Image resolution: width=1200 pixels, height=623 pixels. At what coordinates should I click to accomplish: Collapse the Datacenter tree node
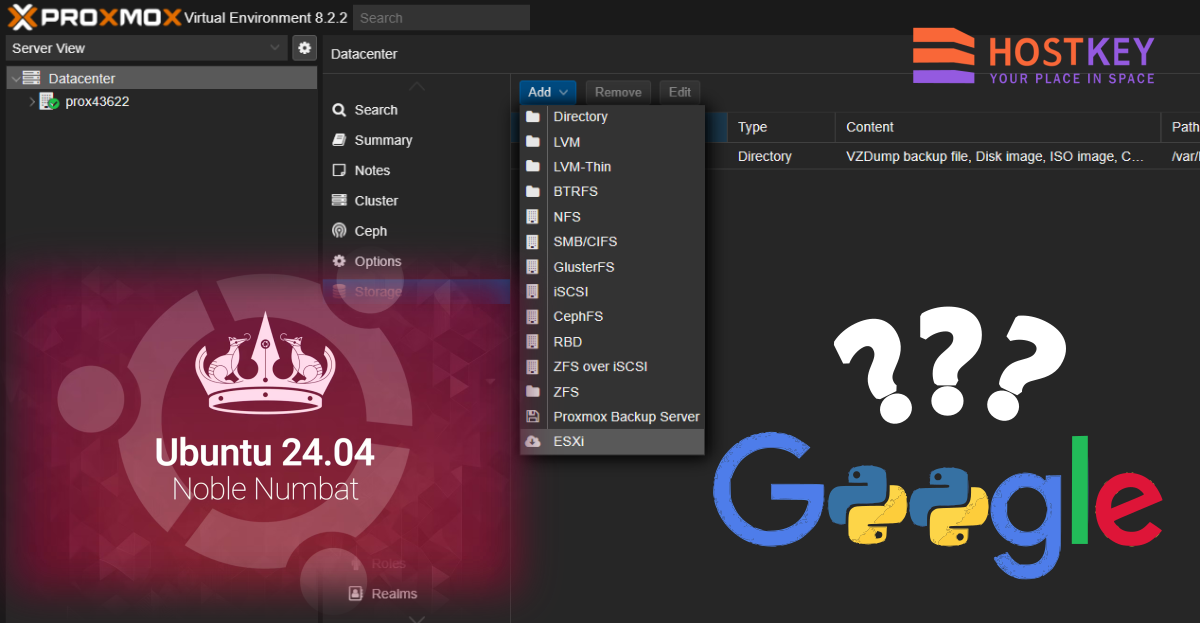(14, 78)
